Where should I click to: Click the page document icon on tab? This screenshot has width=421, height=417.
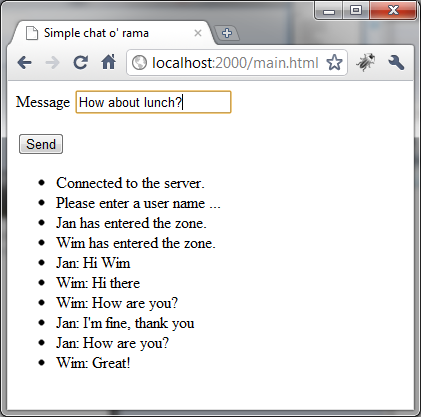pyautogui.click(x=32, y=33)
